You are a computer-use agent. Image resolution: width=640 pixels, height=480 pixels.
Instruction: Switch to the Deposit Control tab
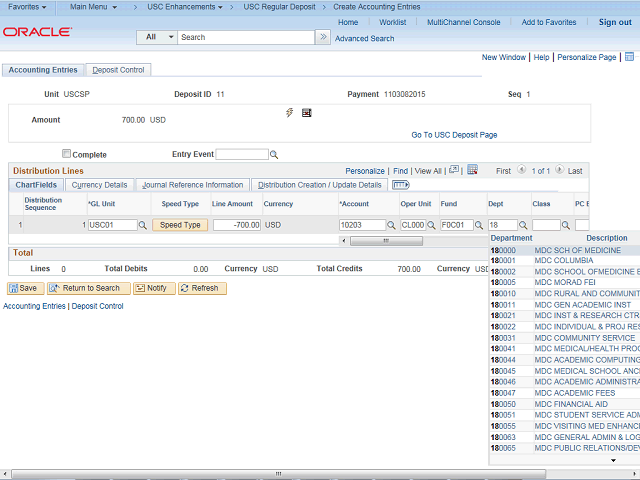point(118,70)
